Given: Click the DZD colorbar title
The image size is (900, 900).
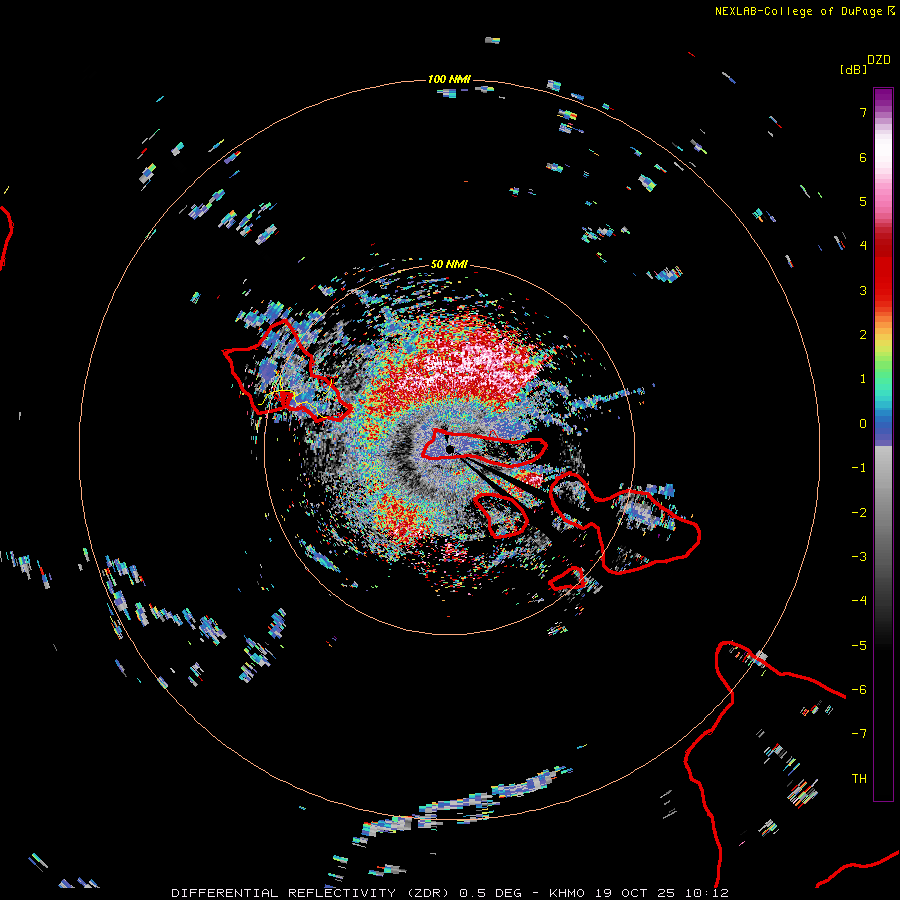Looking at the screenshot, I should (x=879, y=60).
